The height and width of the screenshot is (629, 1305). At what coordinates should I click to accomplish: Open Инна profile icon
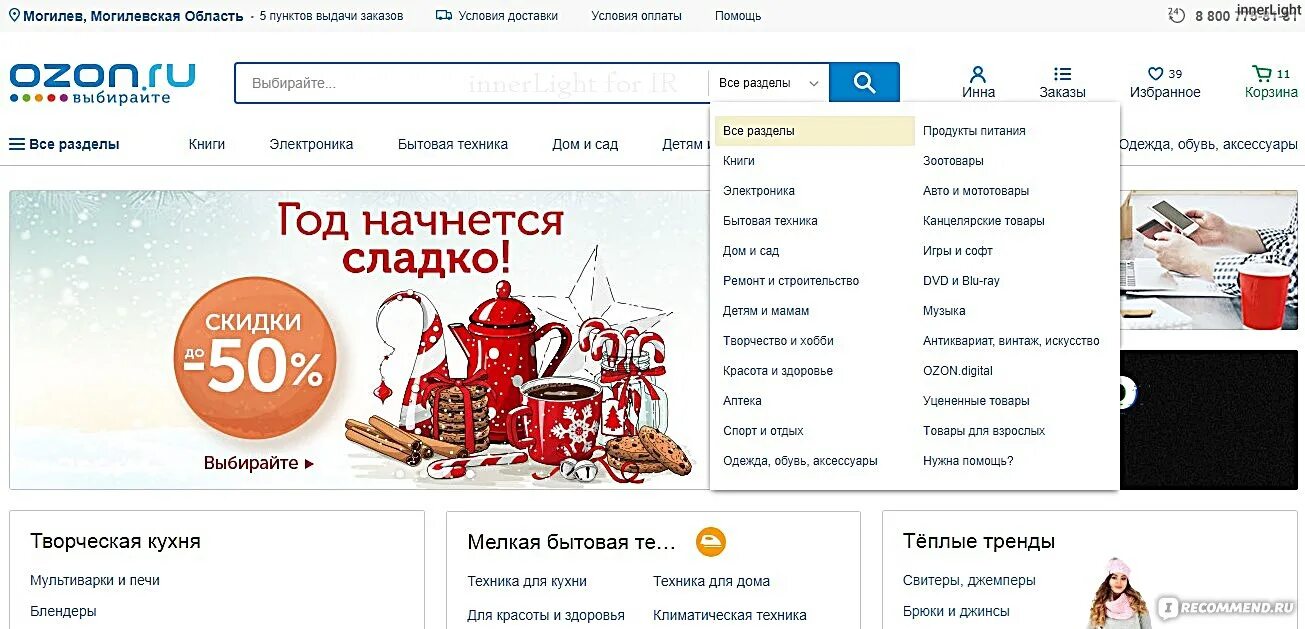978,74
